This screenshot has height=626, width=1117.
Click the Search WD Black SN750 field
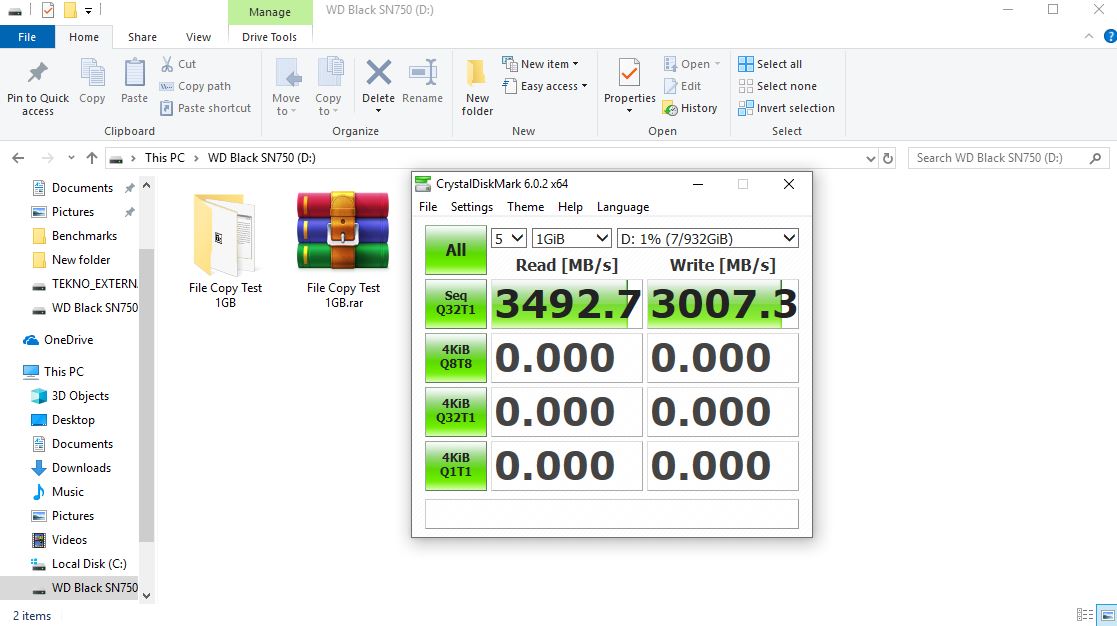(1000, 158)
